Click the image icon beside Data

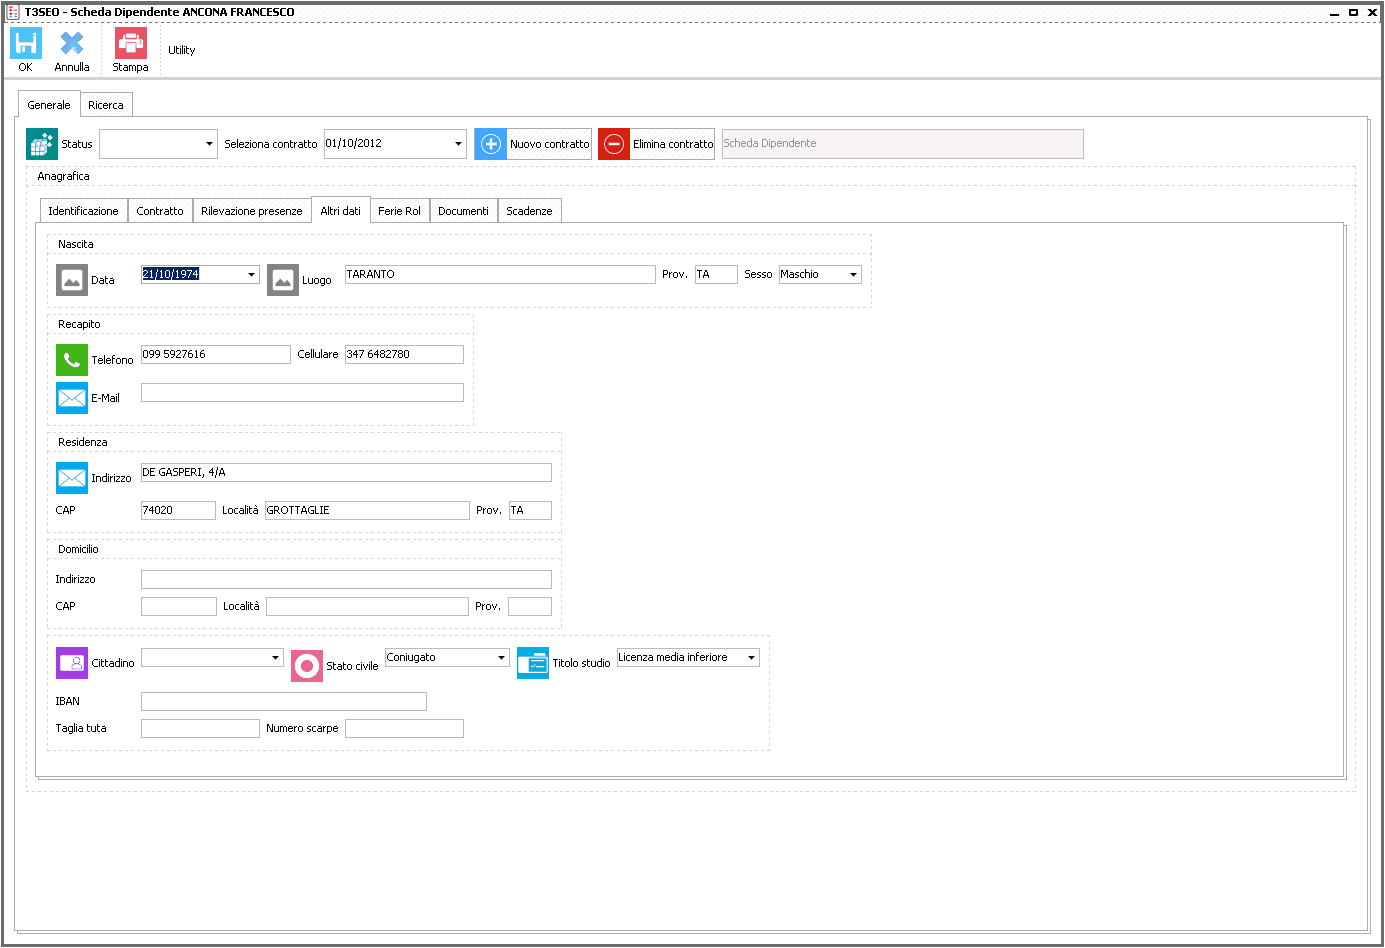click(x=72, y=280)
